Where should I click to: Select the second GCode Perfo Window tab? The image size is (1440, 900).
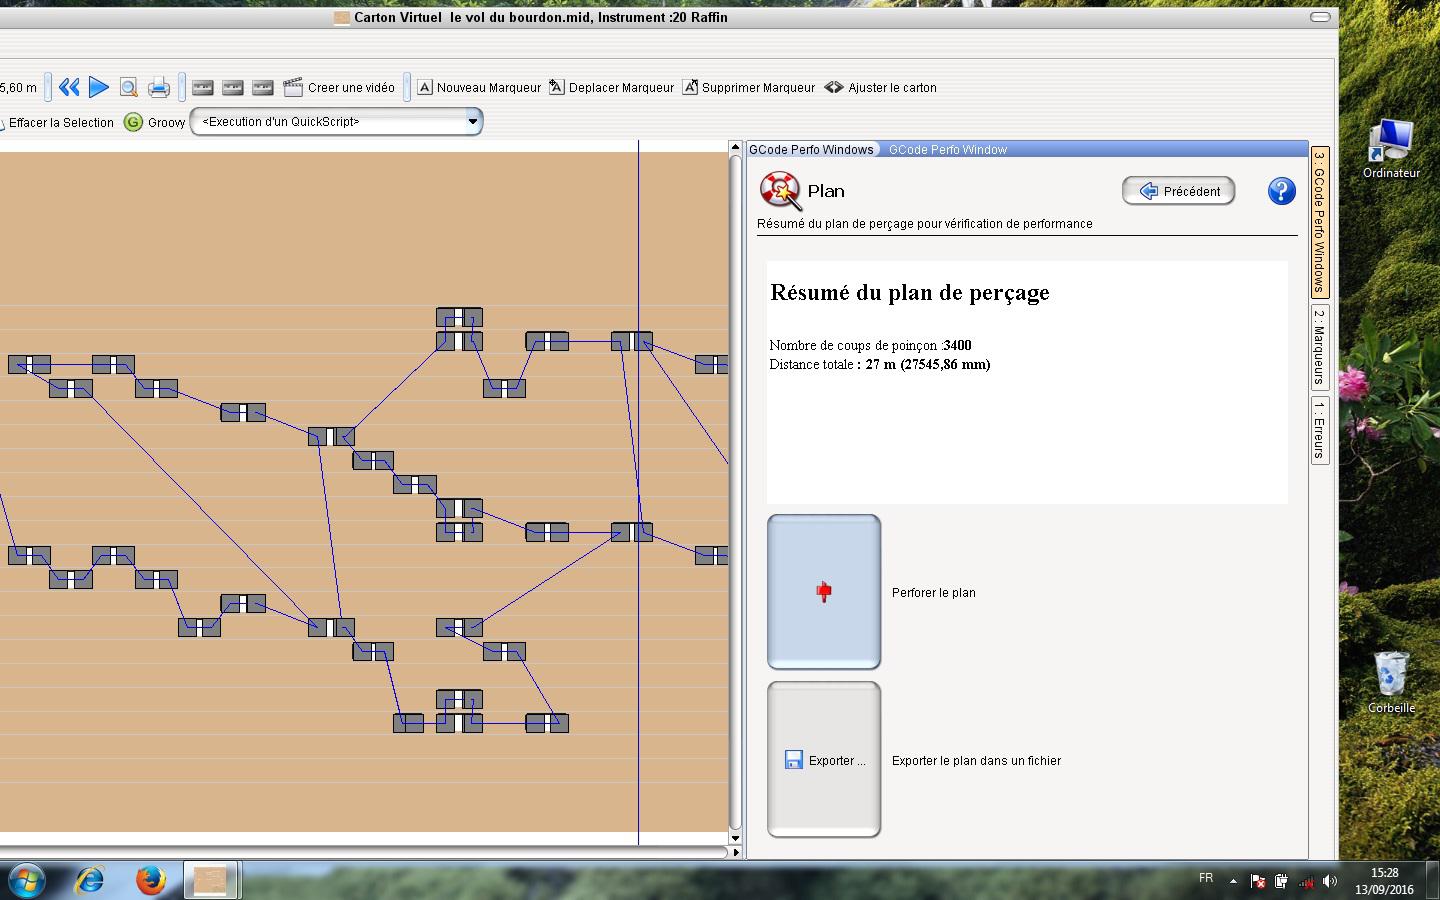pos(947,150)
